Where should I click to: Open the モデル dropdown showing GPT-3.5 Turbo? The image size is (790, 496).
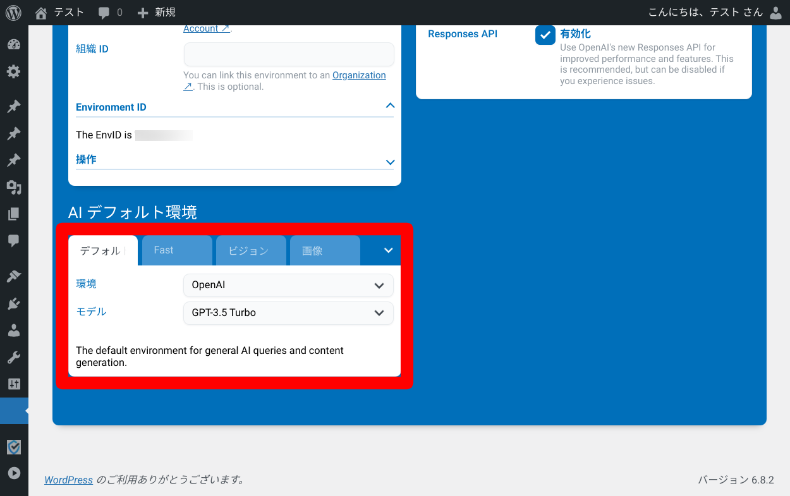pos(288,313)
